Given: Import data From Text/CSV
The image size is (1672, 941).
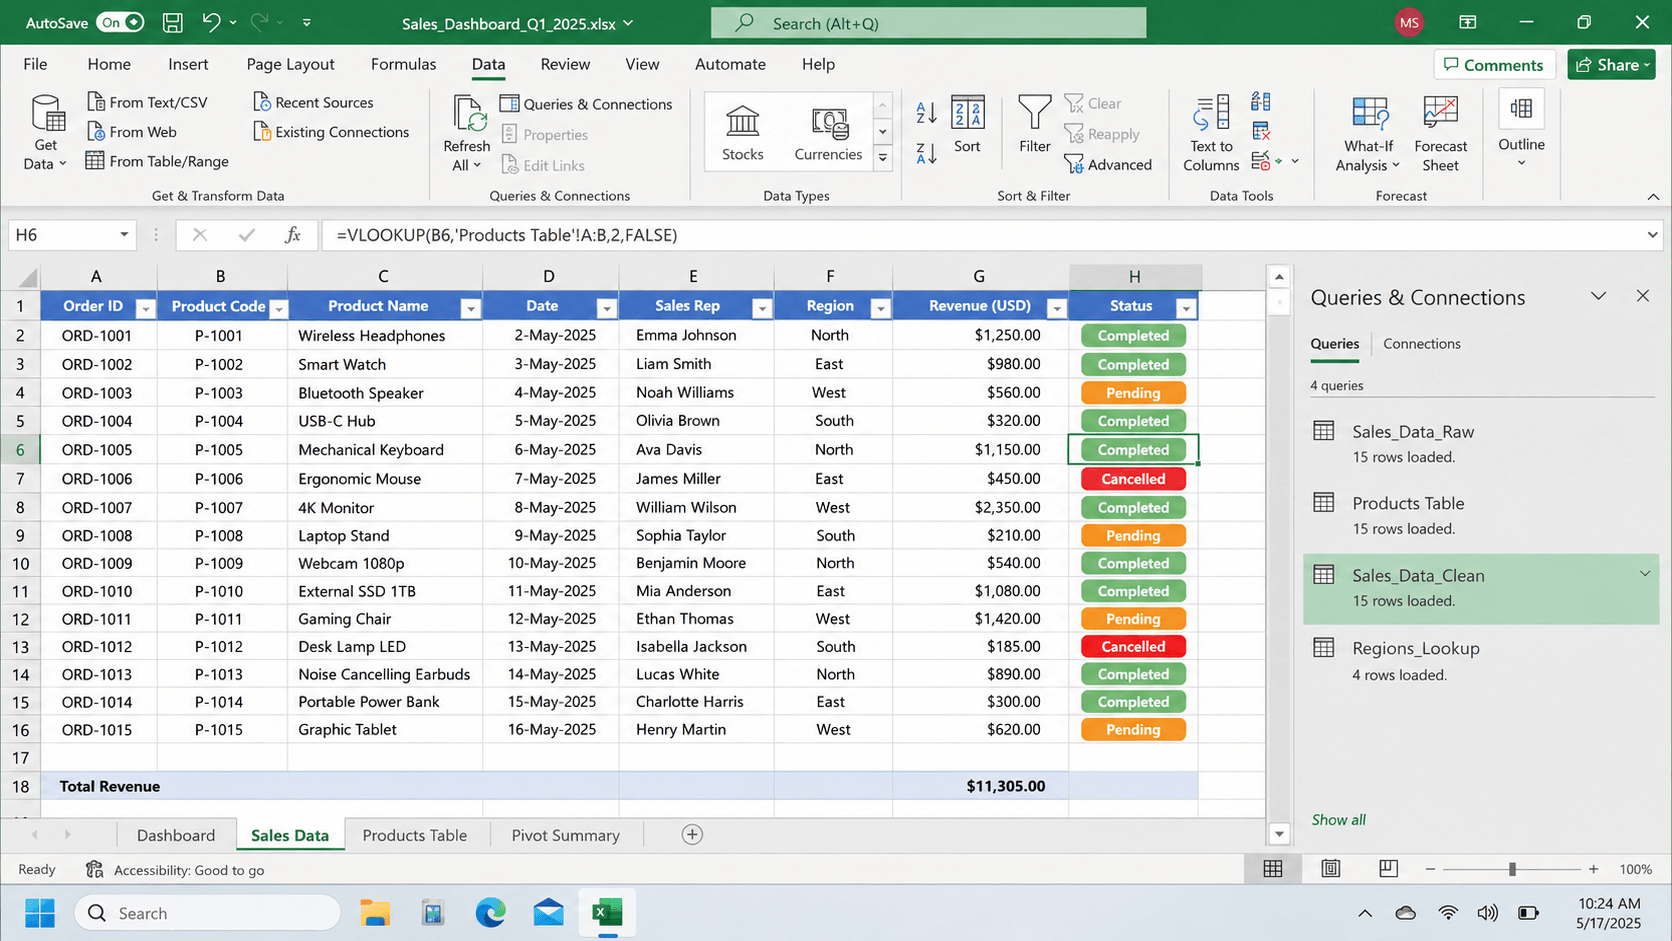Looking at the screenshot, I should pos(147,102).
